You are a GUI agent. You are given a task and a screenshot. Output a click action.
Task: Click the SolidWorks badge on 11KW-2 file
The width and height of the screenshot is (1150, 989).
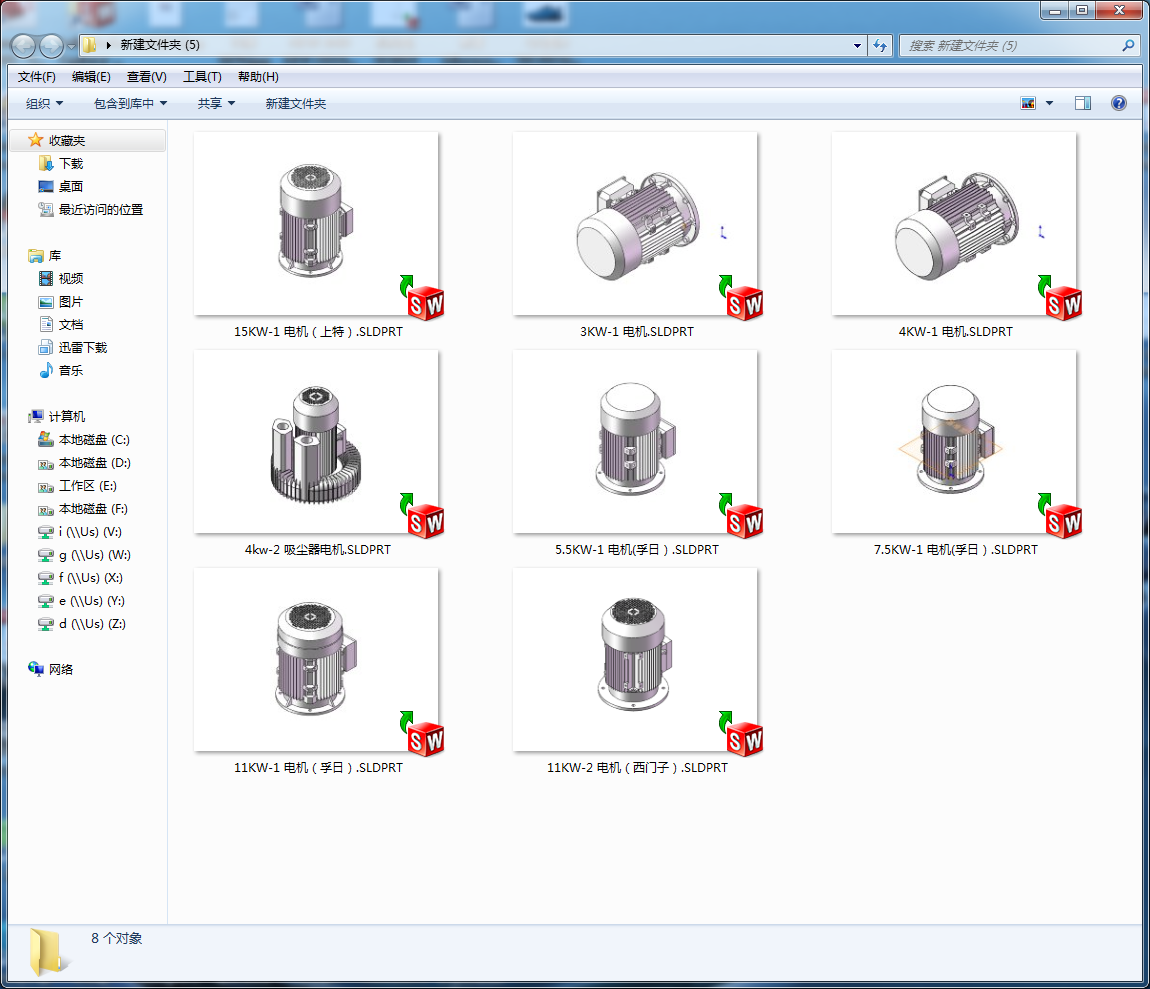(x=744, y=739)
